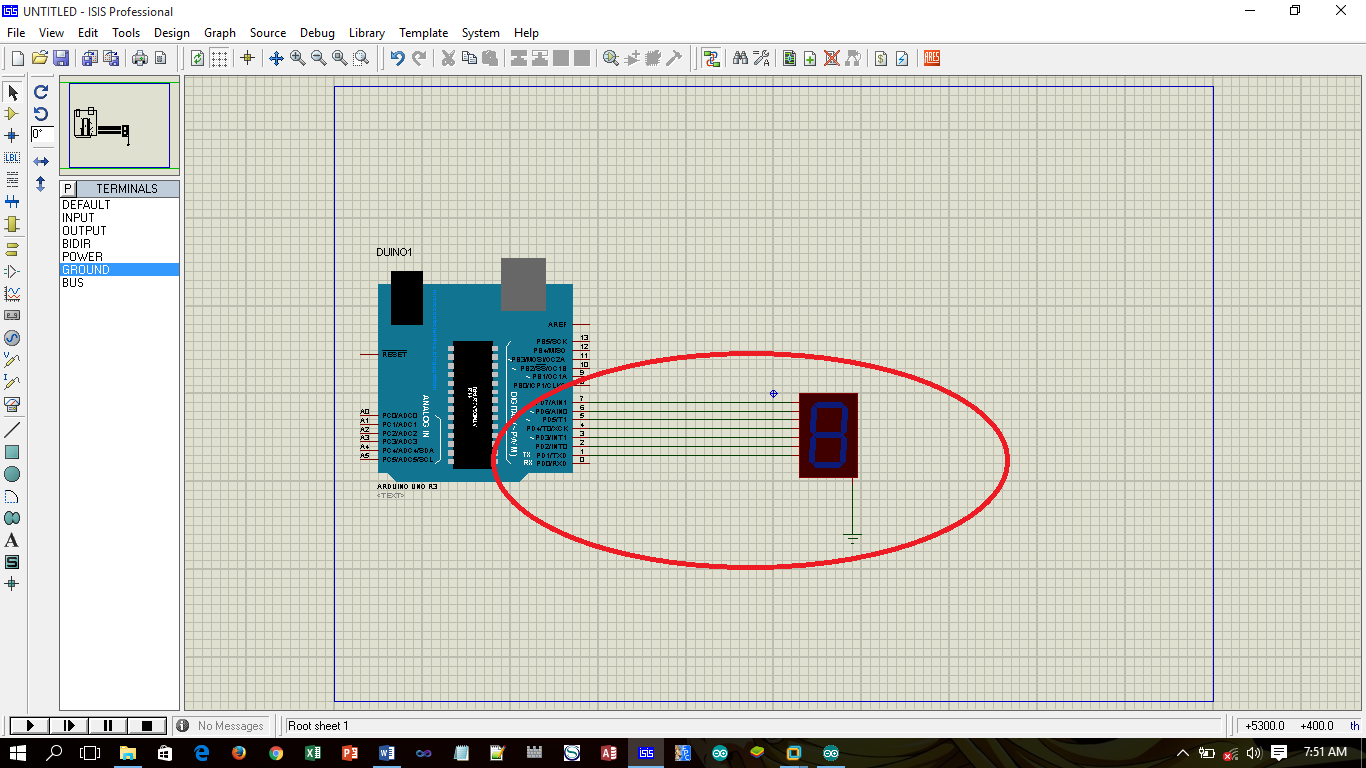
Task: Click the rotation angle input field
Action: coord(42,134)
